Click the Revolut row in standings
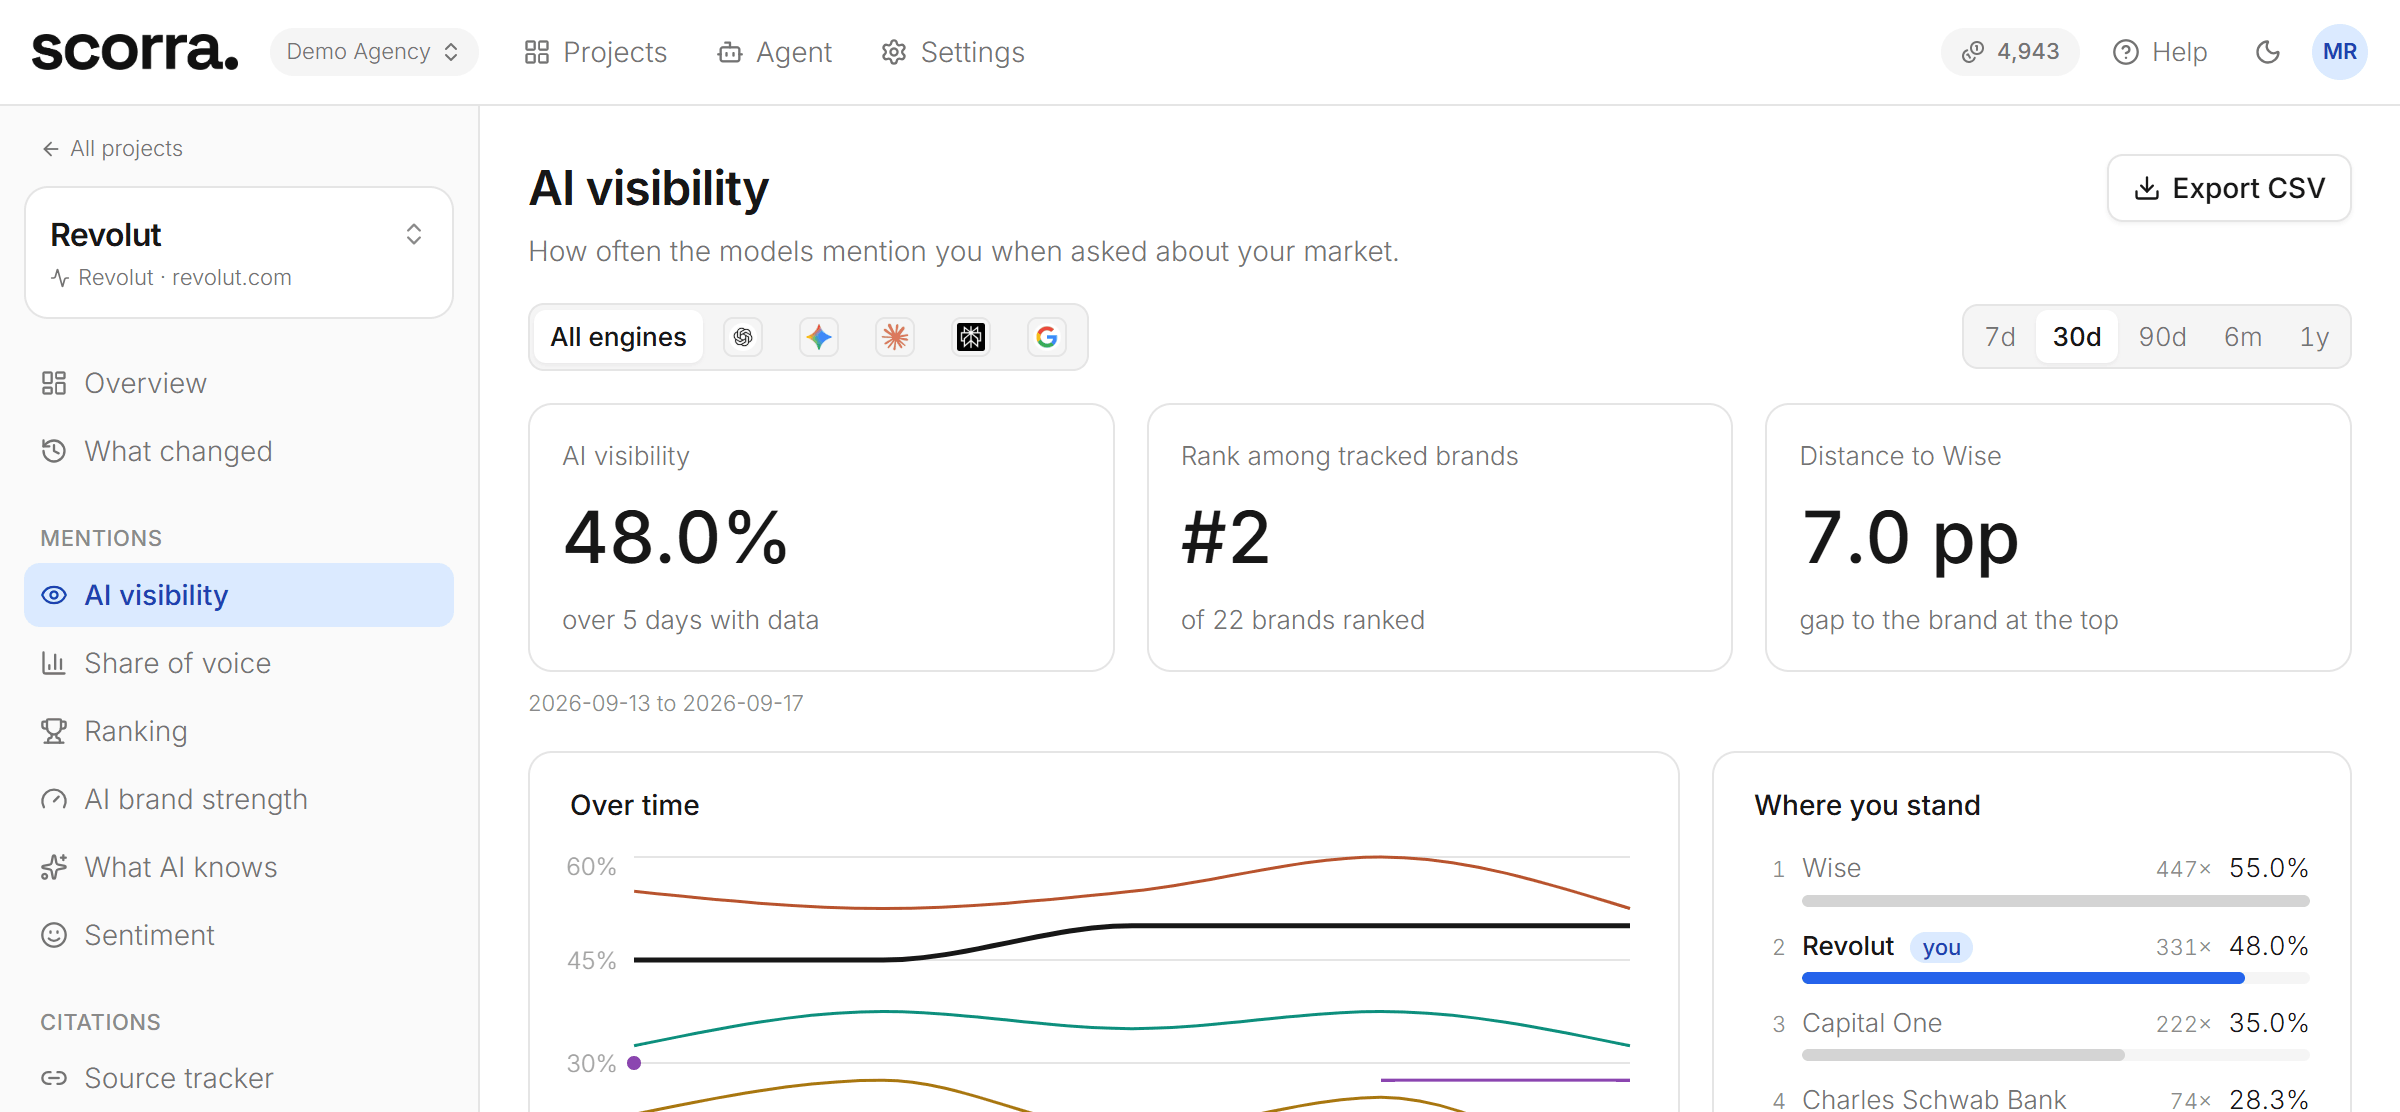This screenshot has height=1112, width=2400. 2040,958
